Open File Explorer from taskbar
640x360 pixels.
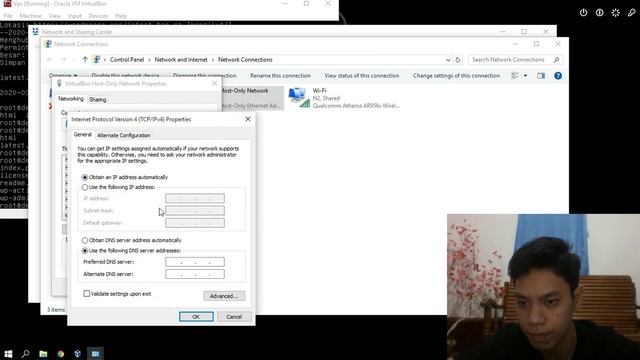click(x=43, y=353)
